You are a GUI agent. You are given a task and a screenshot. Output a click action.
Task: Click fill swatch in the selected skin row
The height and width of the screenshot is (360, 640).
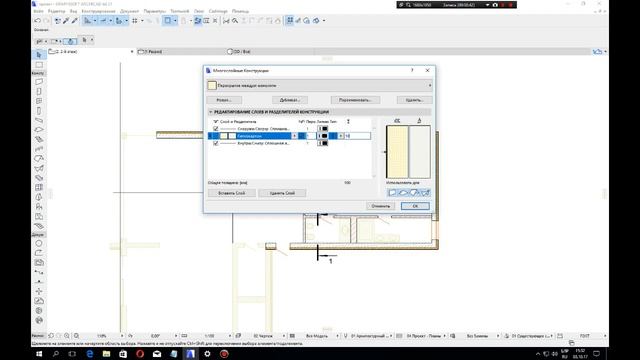[x=224, y=136]
